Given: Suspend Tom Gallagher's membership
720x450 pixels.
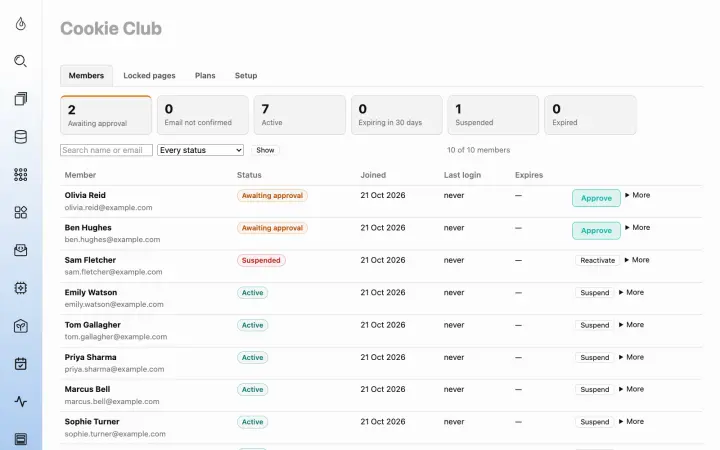Looking at the screenshot, I should pyautogui.click(x=595, y=325).
